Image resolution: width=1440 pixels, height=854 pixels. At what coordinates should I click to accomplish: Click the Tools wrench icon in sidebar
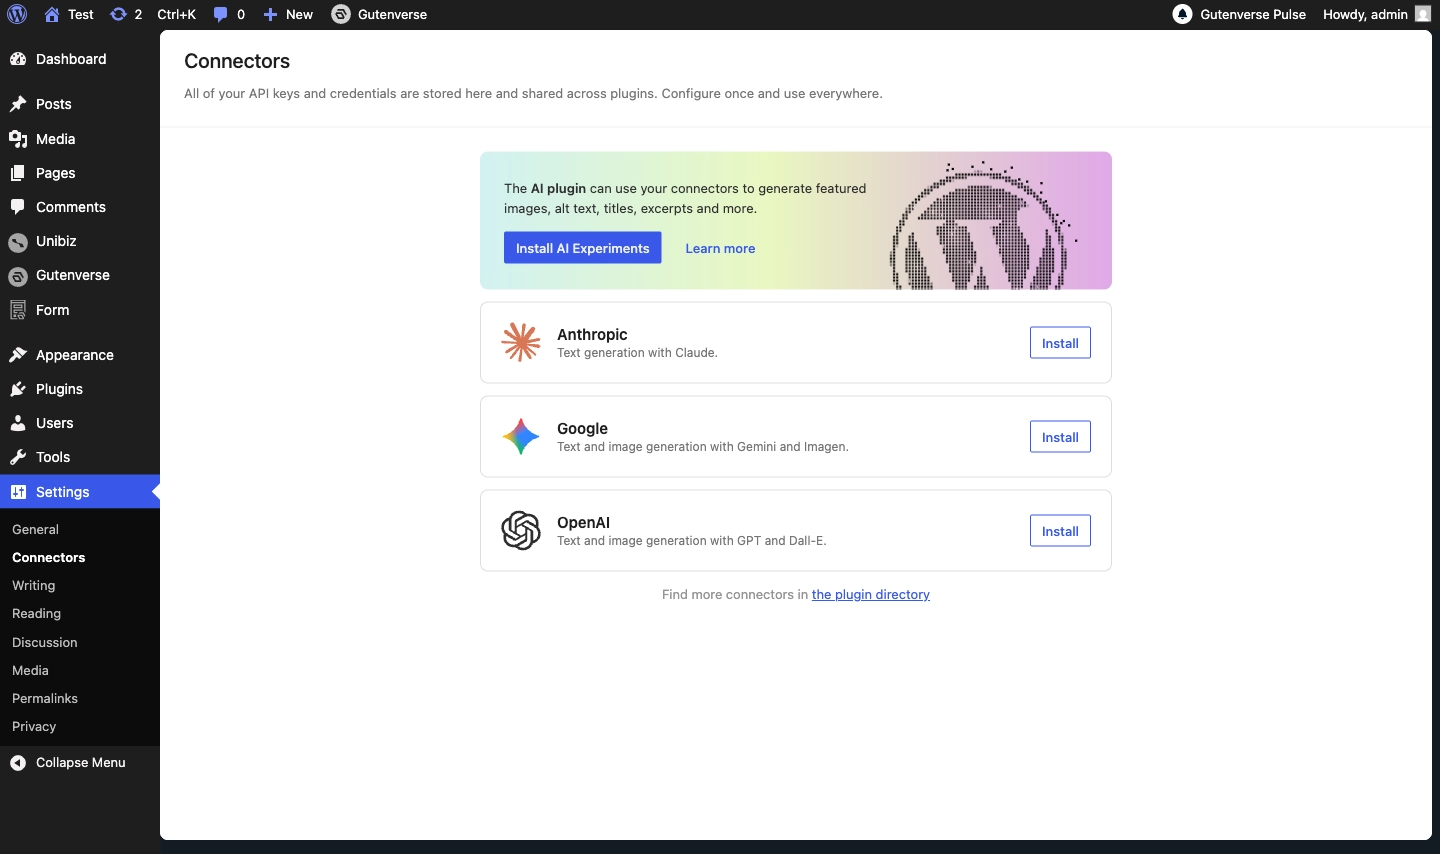tap(18, 457)
